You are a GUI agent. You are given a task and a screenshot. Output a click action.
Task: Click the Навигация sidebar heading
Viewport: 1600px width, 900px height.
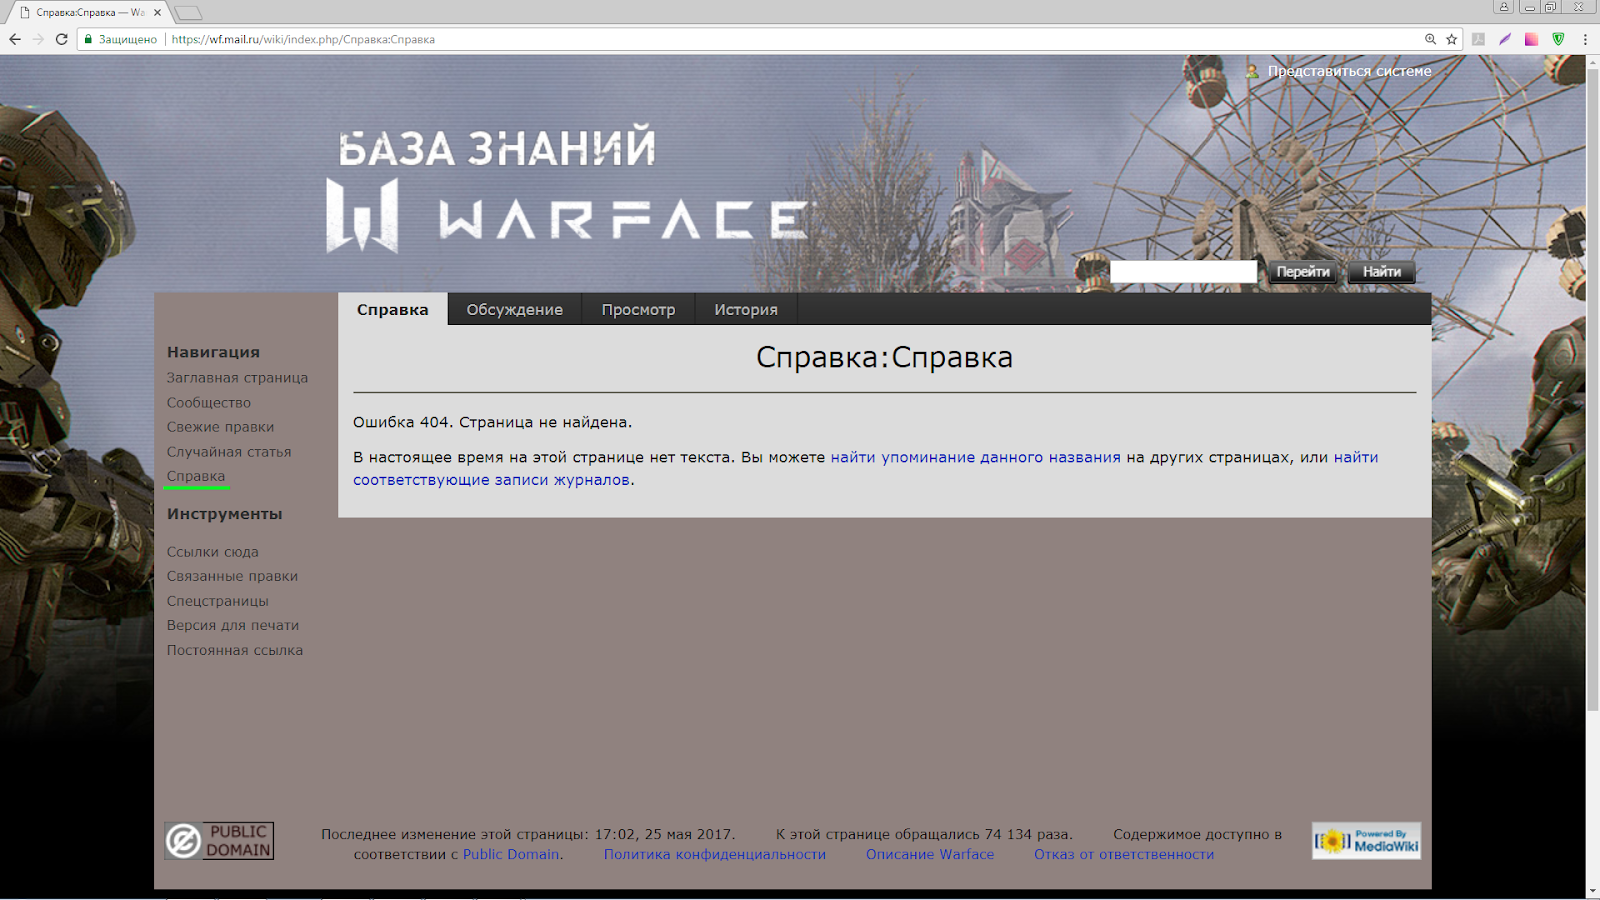click(213, 352)
